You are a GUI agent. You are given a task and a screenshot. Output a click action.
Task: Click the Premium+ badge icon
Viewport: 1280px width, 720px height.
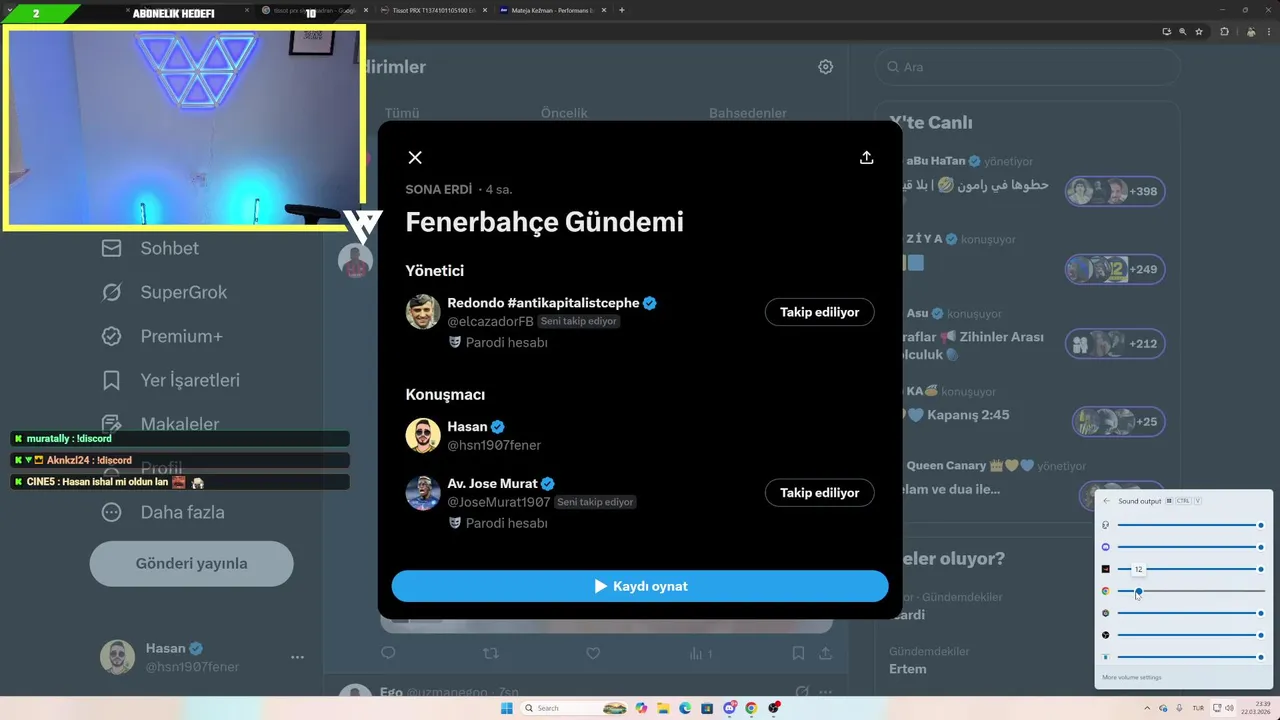tap(112, 336)
